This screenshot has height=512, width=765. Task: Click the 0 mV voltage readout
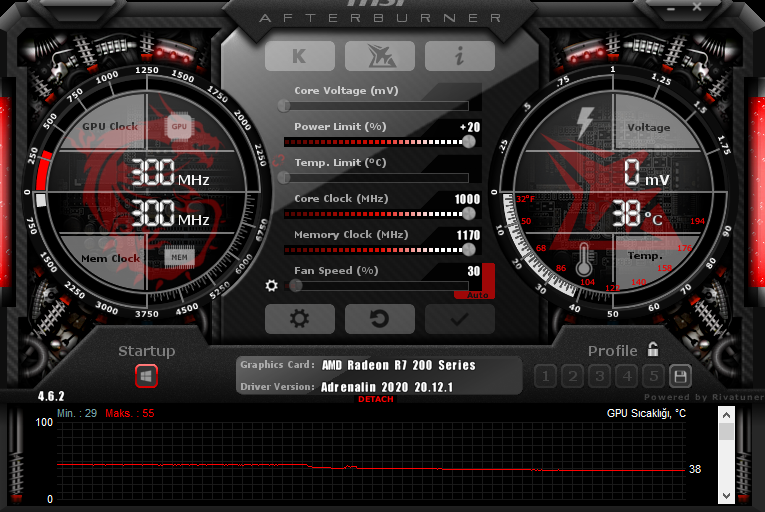pyautogui.click(x=647, y=172)
